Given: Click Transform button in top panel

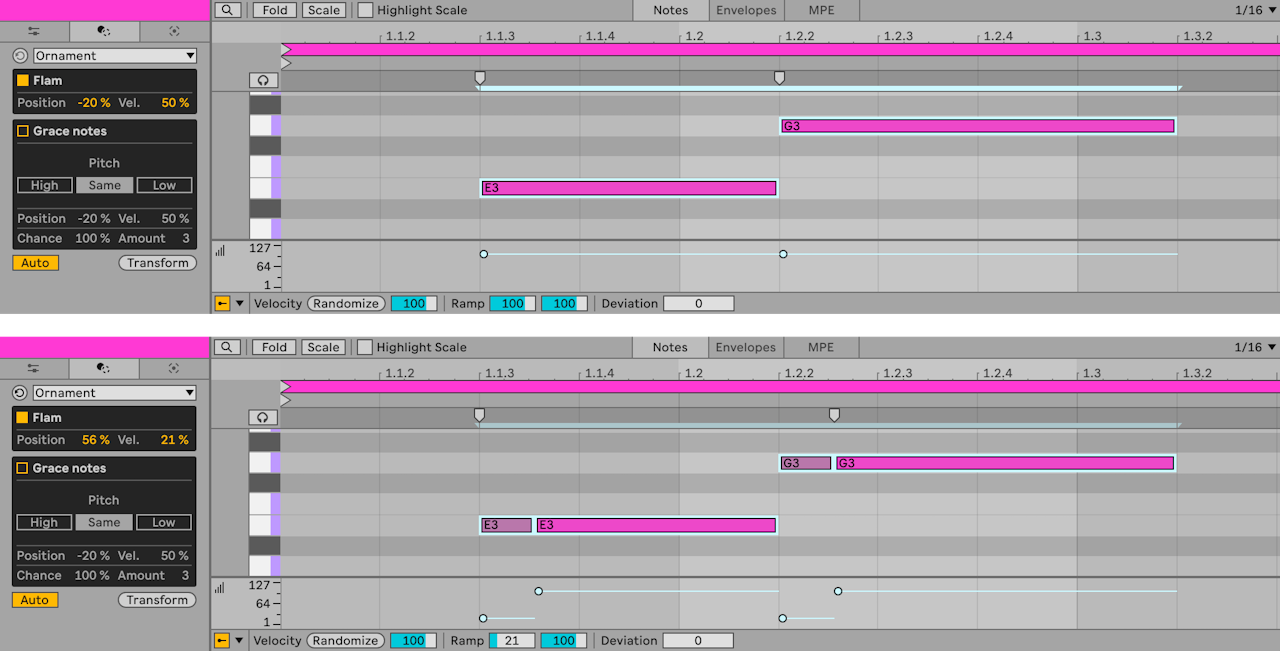Looking at the screenshot, I should [158, 263].
